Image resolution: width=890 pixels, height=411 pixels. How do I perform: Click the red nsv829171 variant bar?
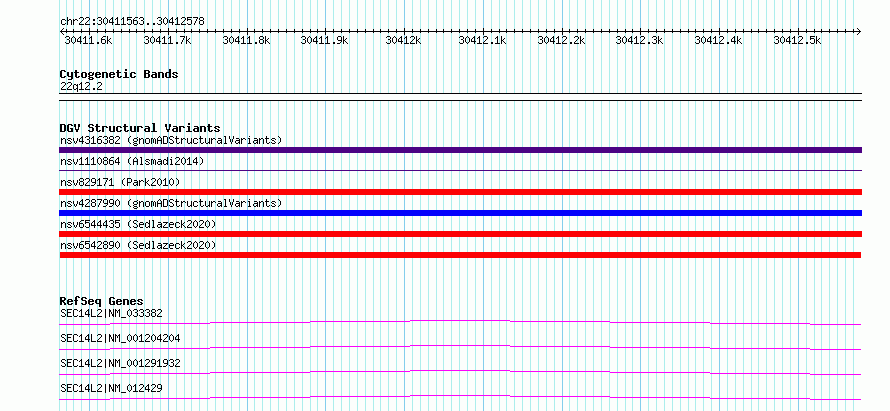pyautogui.click(x=460, y=192)
